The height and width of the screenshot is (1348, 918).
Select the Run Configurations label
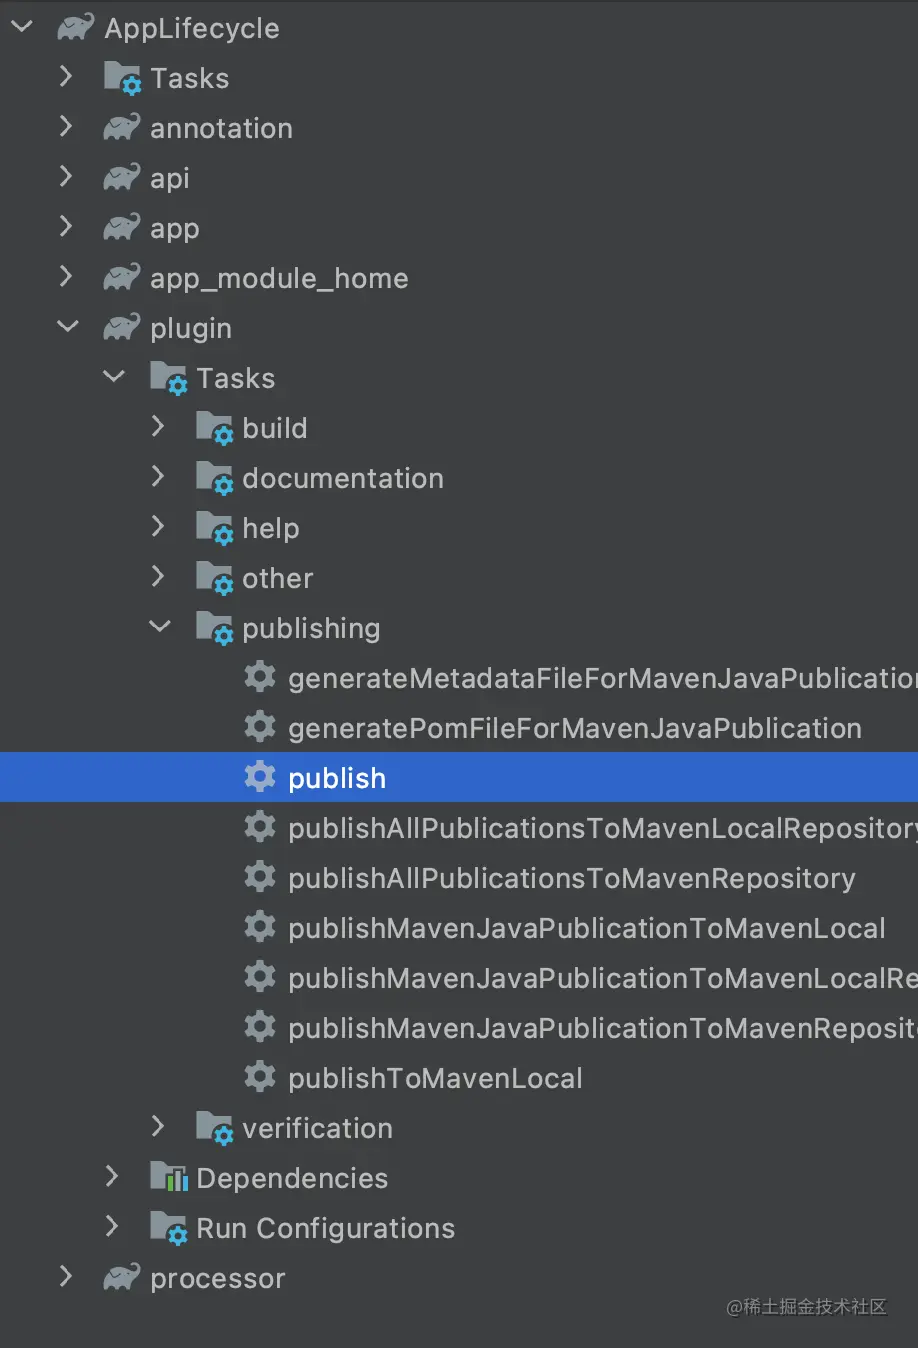tap(326, 1229)
